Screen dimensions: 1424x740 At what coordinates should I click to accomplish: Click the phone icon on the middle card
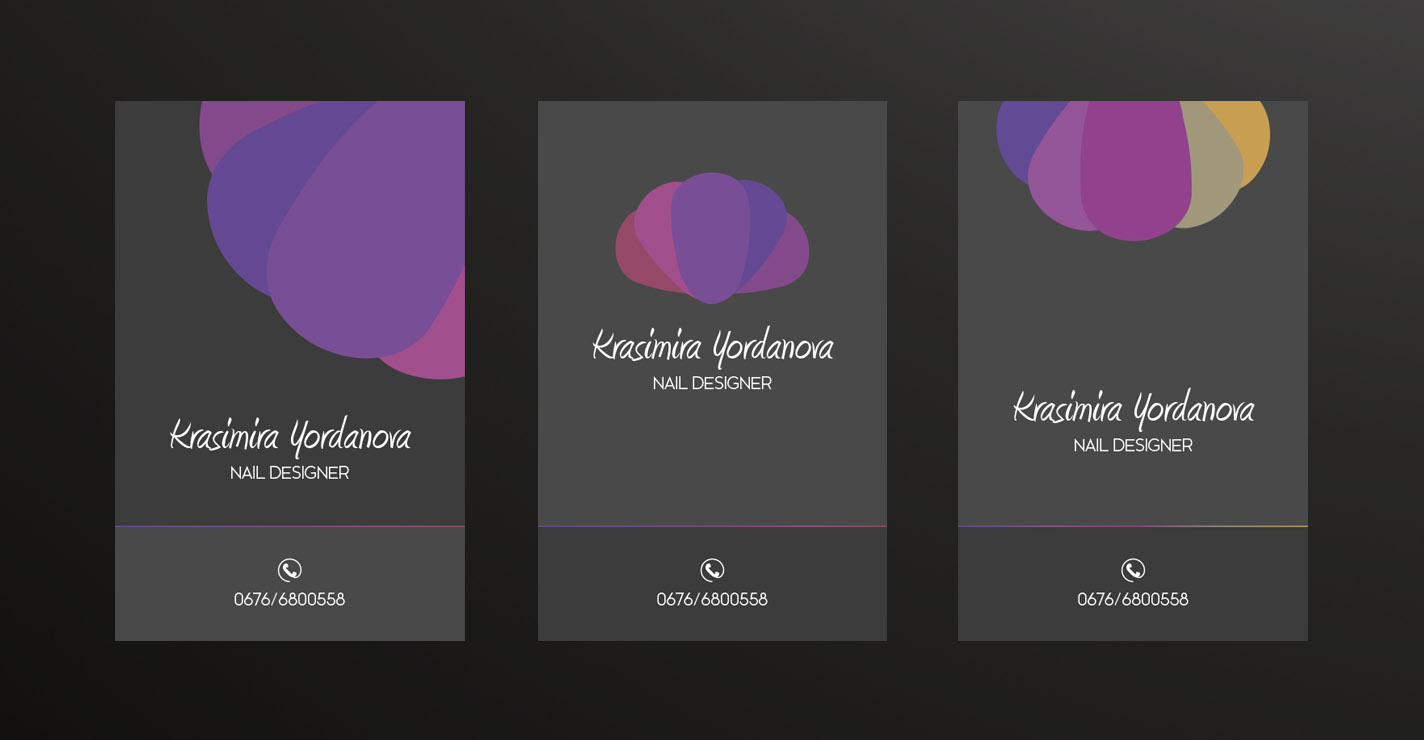coord(712,570)
